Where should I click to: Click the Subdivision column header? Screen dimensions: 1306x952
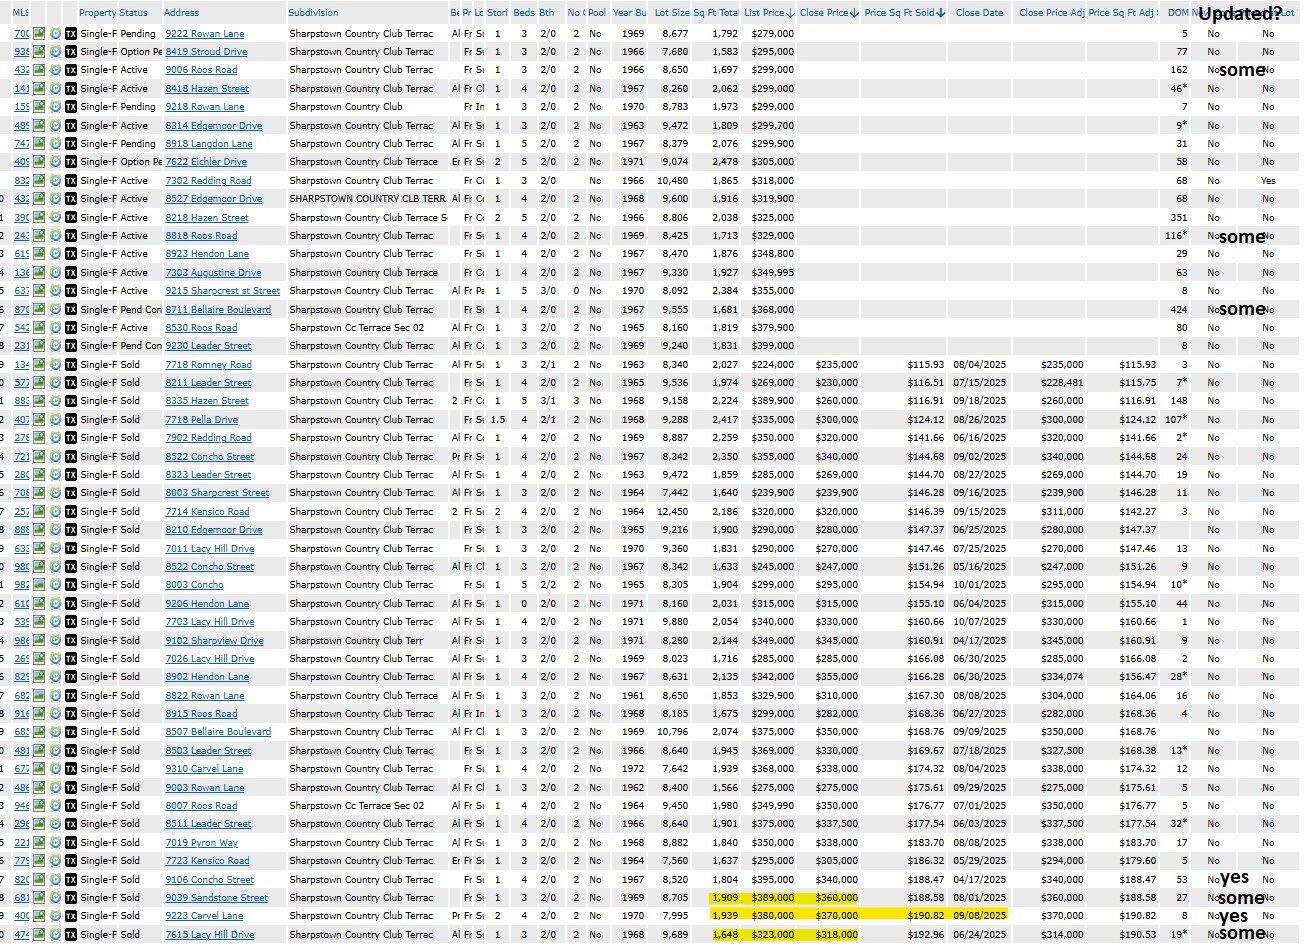[313, 13]
